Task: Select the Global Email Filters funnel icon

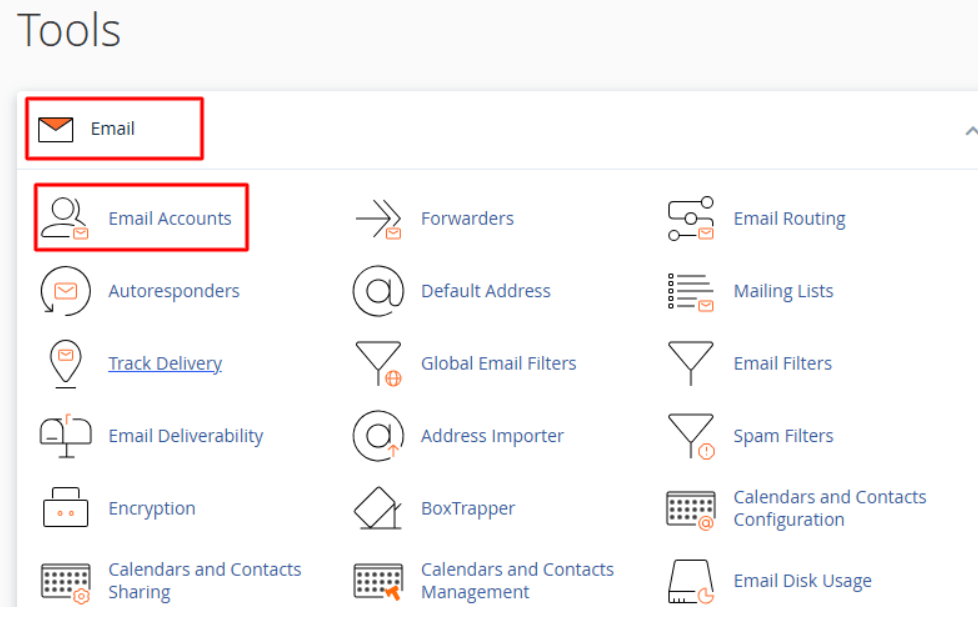Action: tap(378, 363)
